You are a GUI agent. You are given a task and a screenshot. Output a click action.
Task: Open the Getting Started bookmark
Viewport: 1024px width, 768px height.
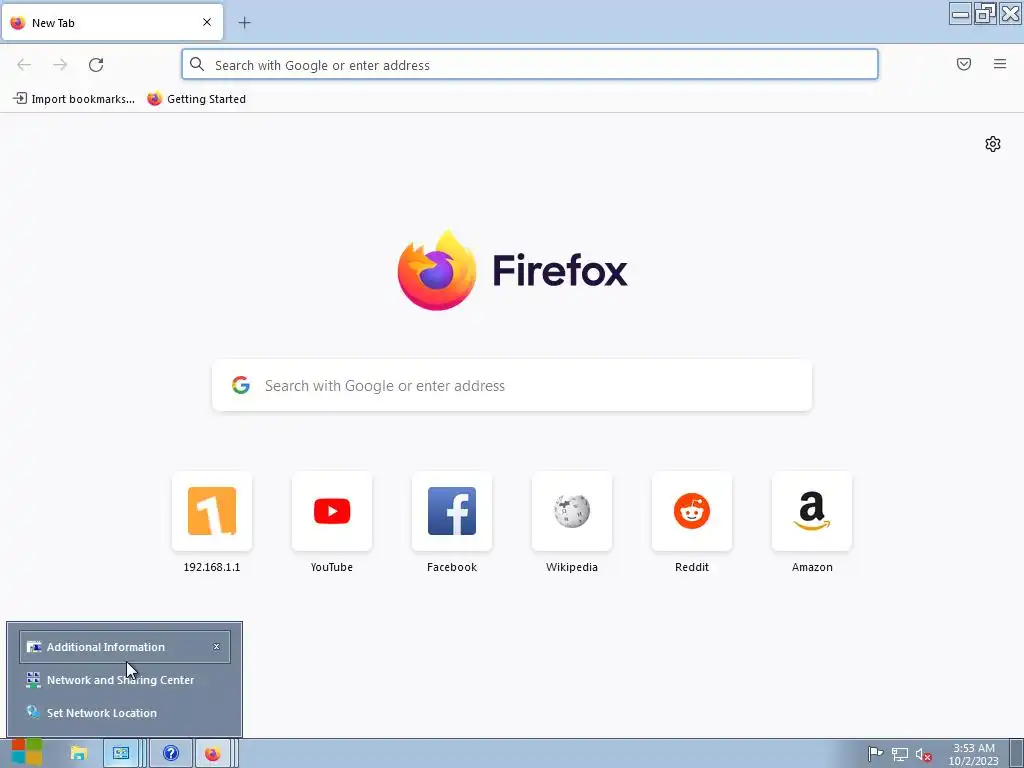coord(197,99)
